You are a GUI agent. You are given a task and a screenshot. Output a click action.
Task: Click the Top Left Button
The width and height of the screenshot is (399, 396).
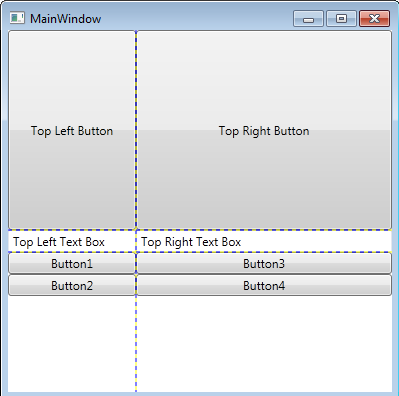click(x=72, y=130)
